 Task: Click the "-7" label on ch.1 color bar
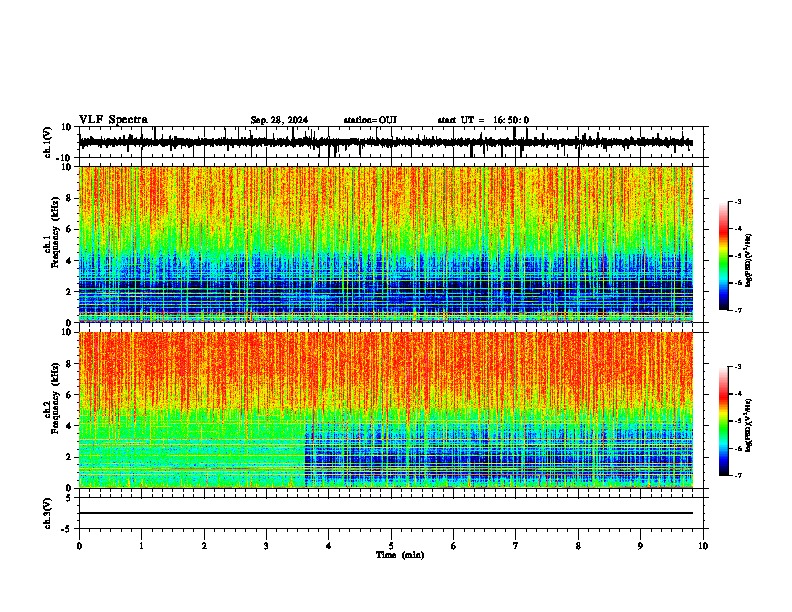pyautogui.click(x=738, y=310)
